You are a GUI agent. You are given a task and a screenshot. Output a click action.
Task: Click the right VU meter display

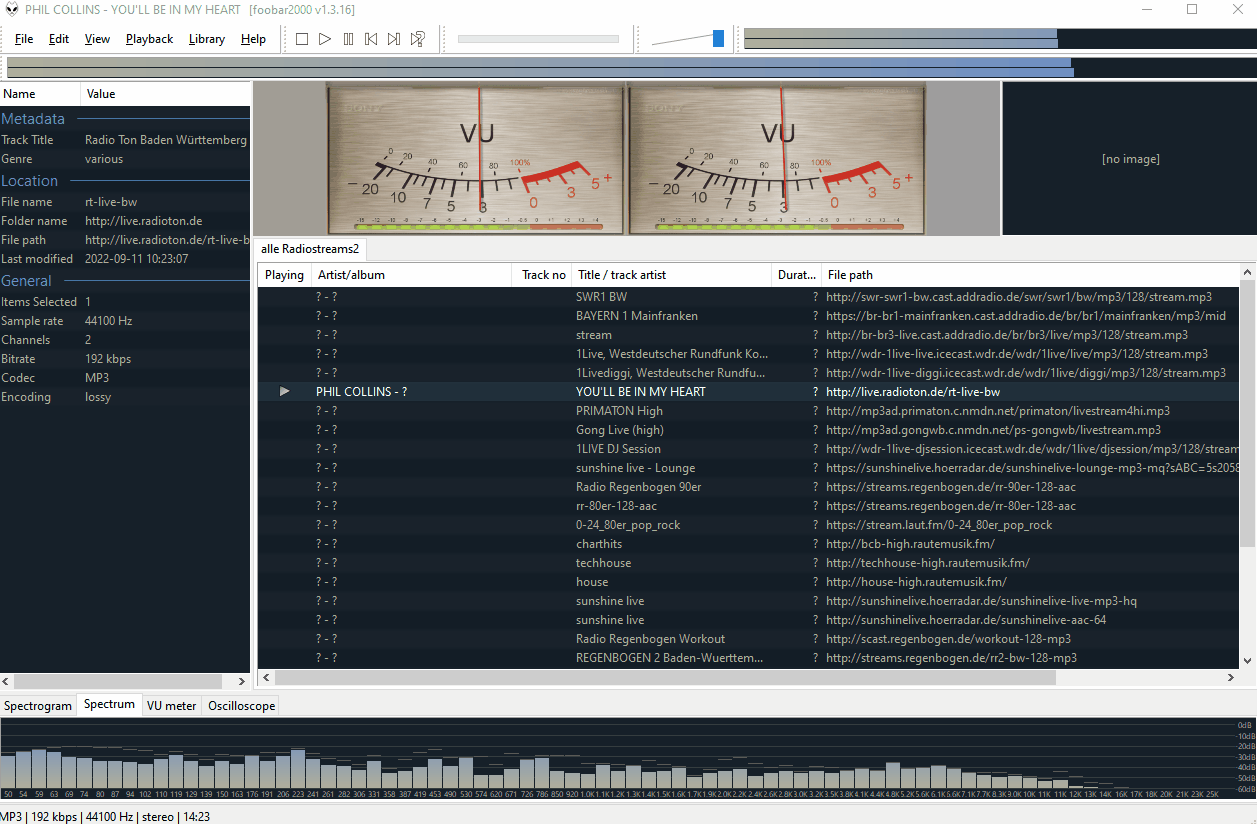(776, 158)
